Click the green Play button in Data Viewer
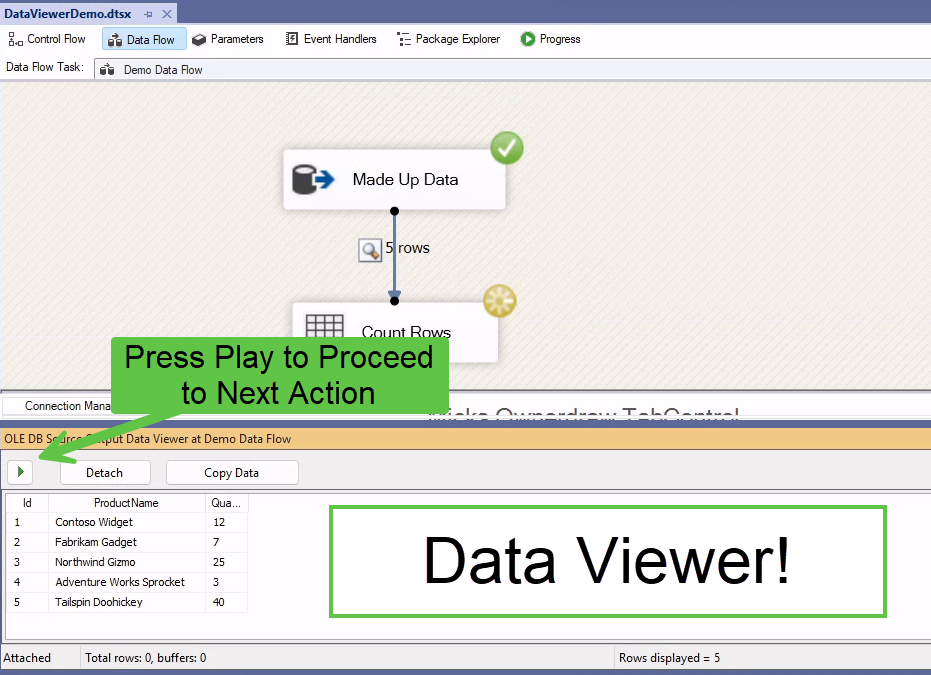 [20, 473]
